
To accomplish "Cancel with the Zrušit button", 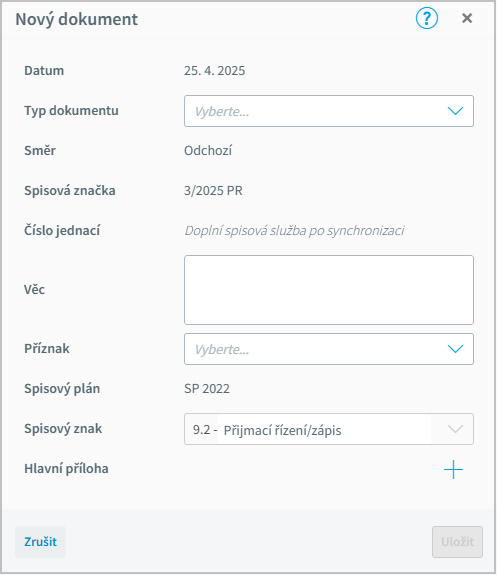I will tap(40, 542).
